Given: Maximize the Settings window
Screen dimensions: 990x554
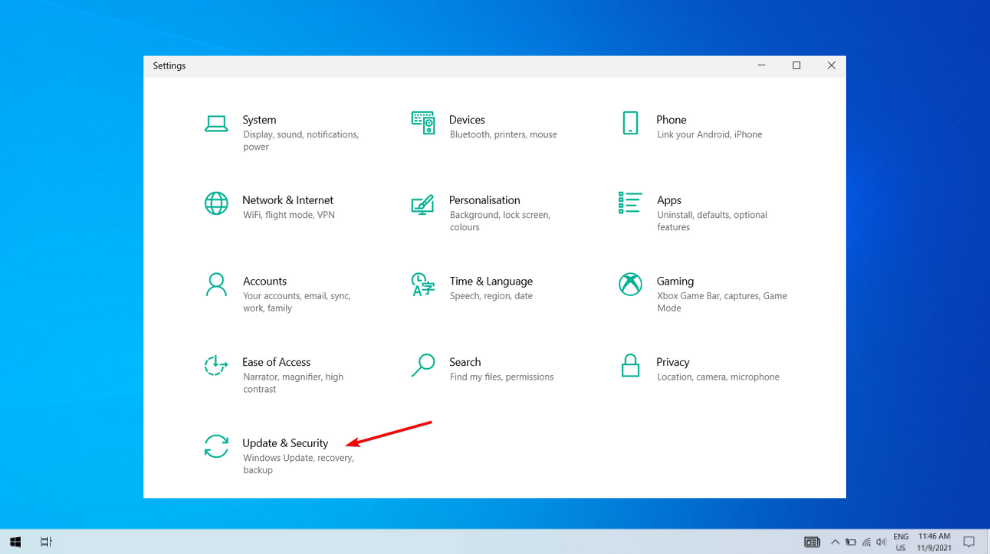Looking at the screenshot, I should coord(796,66).
